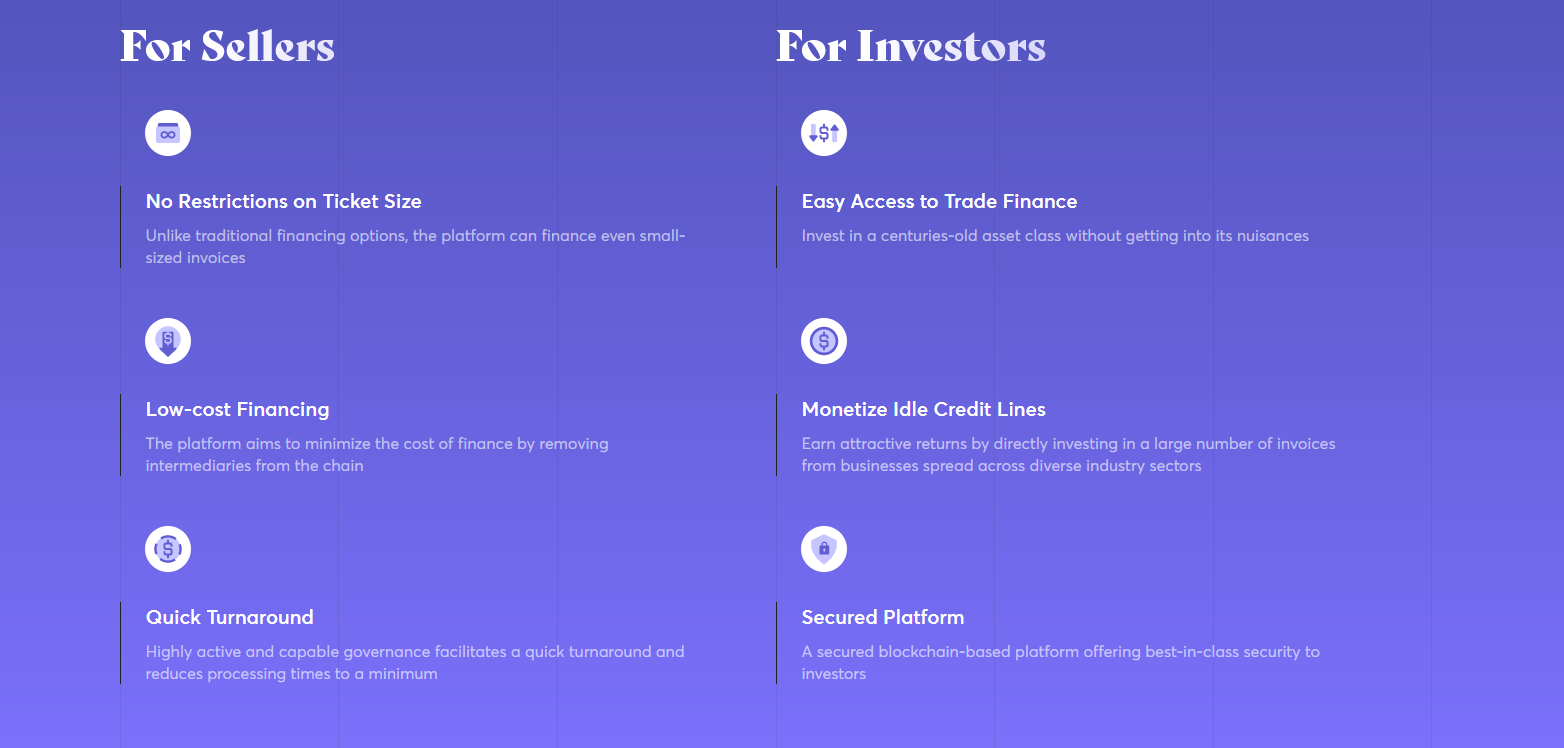The height and width of the screenshot is (748, 1564).
Task: Click the Monetize Idle Credit Lines title
Action: coord(924,409)
